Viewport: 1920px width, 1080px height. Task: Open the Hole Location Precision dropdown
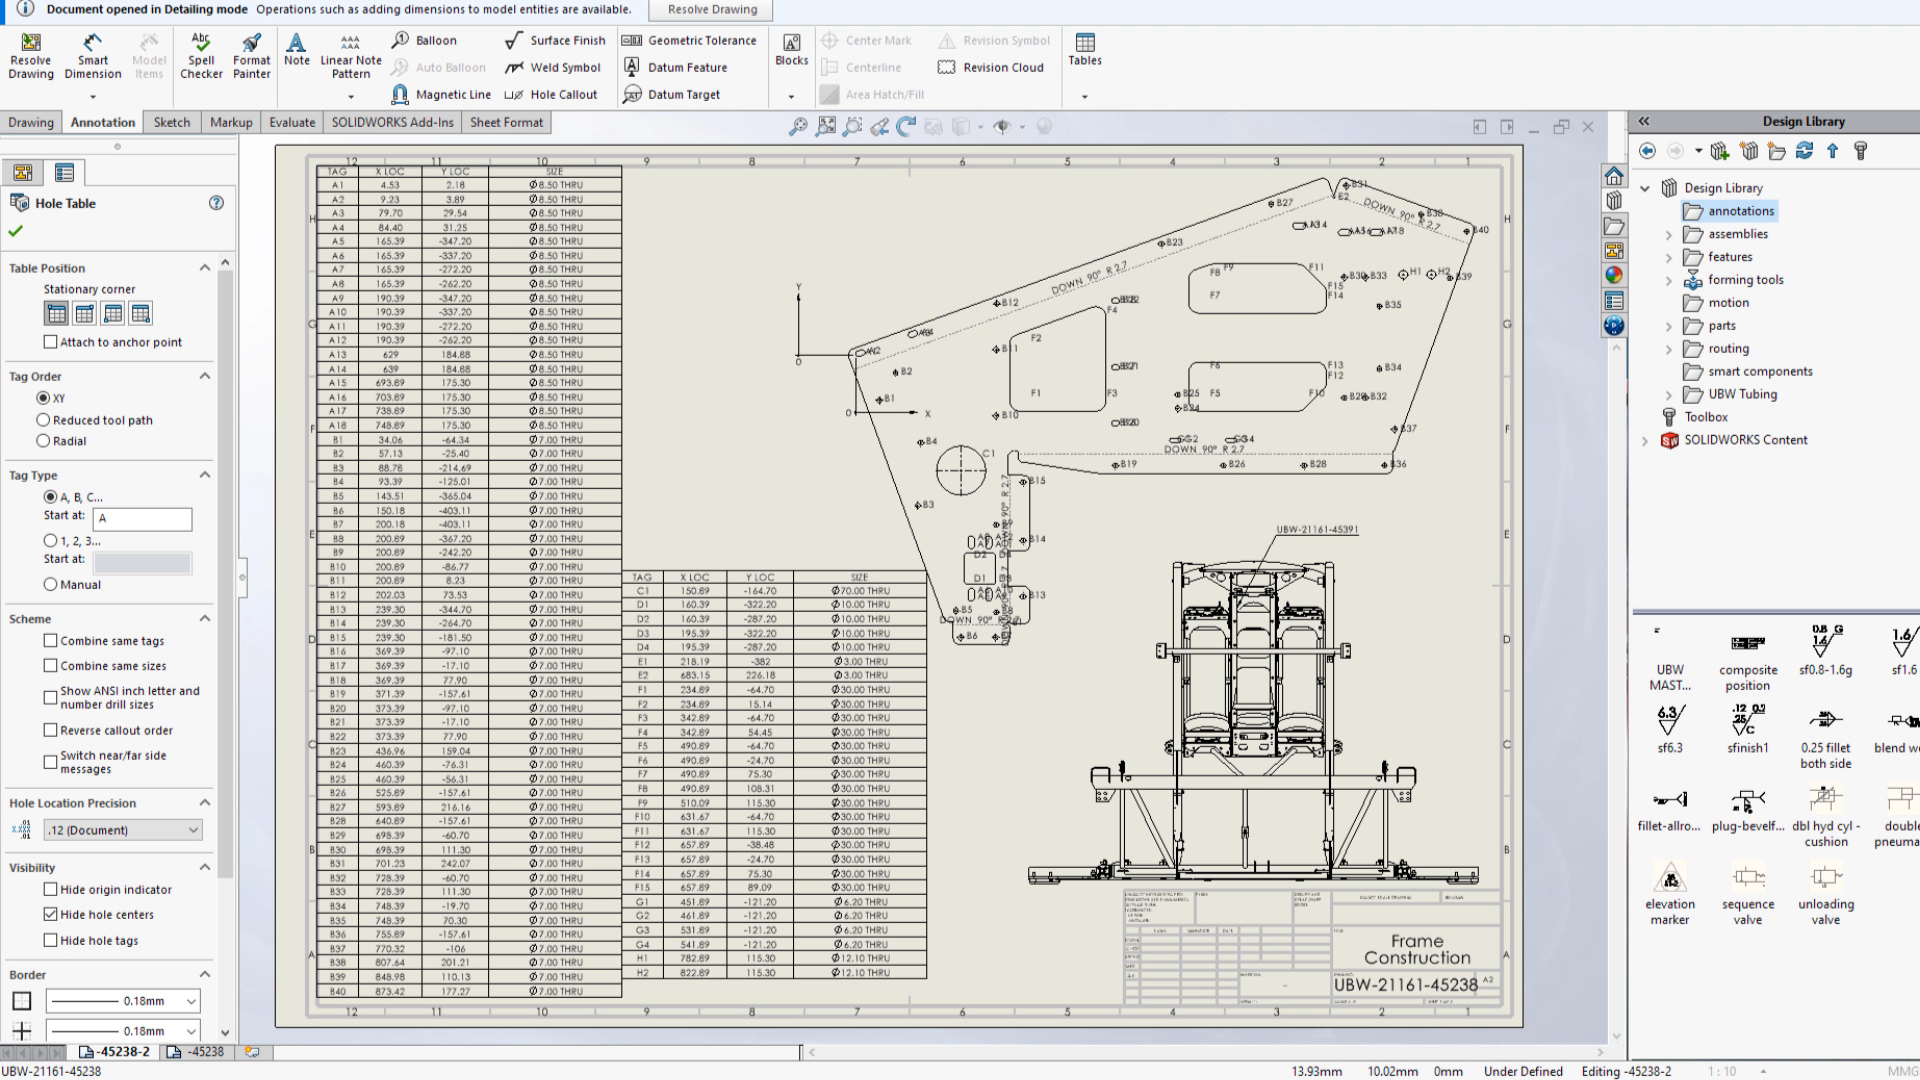[x=122, y=829]
